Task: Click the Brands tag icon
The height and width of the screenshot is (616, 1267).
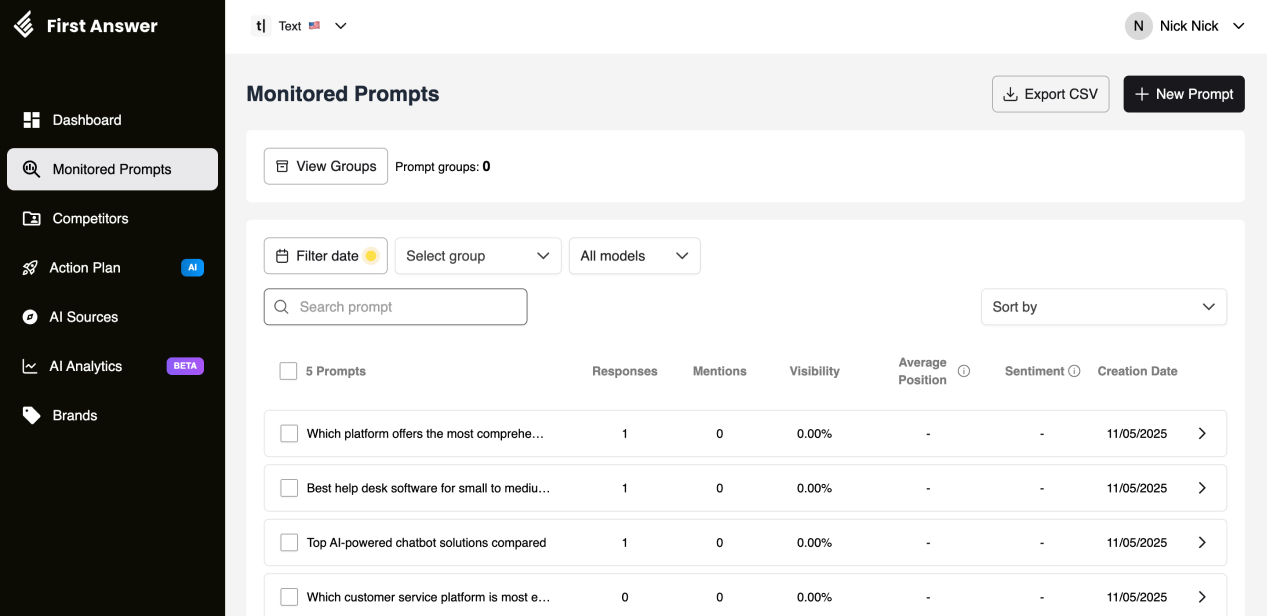Action: pyautogui.click(x=31, y=415)
